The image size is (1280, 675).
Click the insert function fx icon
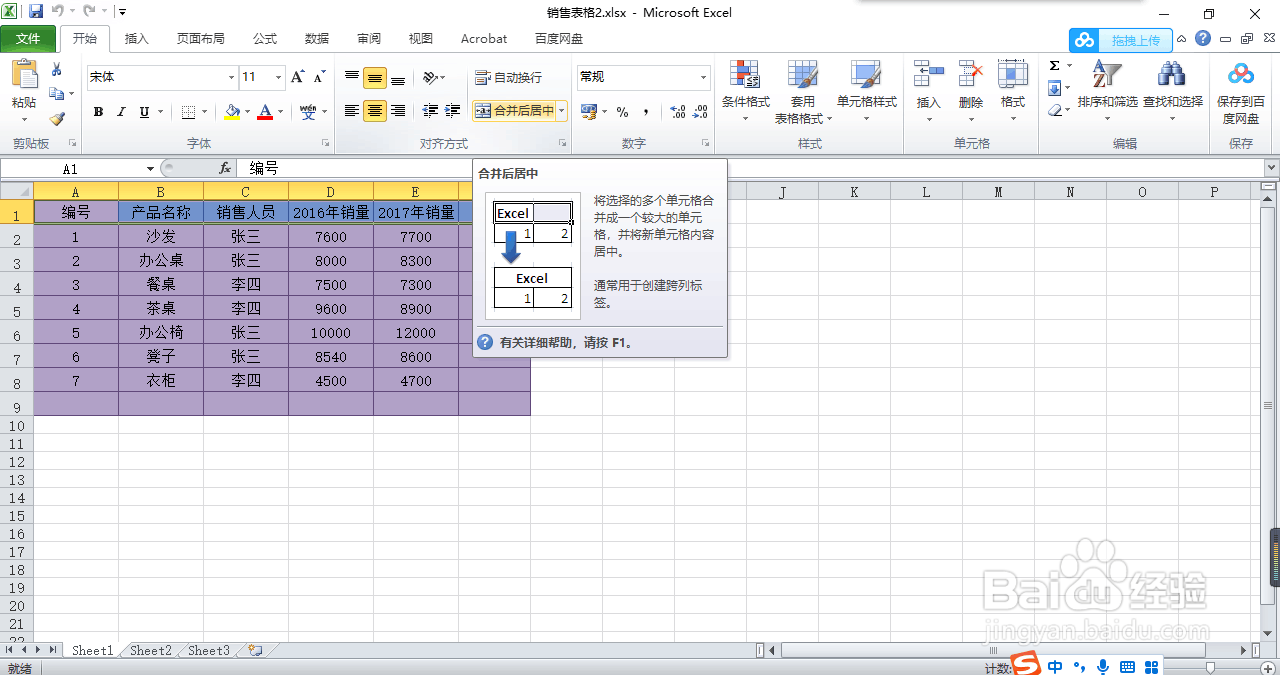point(225,169)
